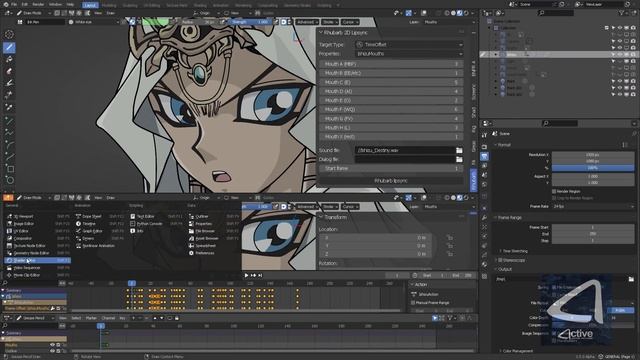
Task: Click the Rhubarb lipsync button
Action: pos(391,180)
